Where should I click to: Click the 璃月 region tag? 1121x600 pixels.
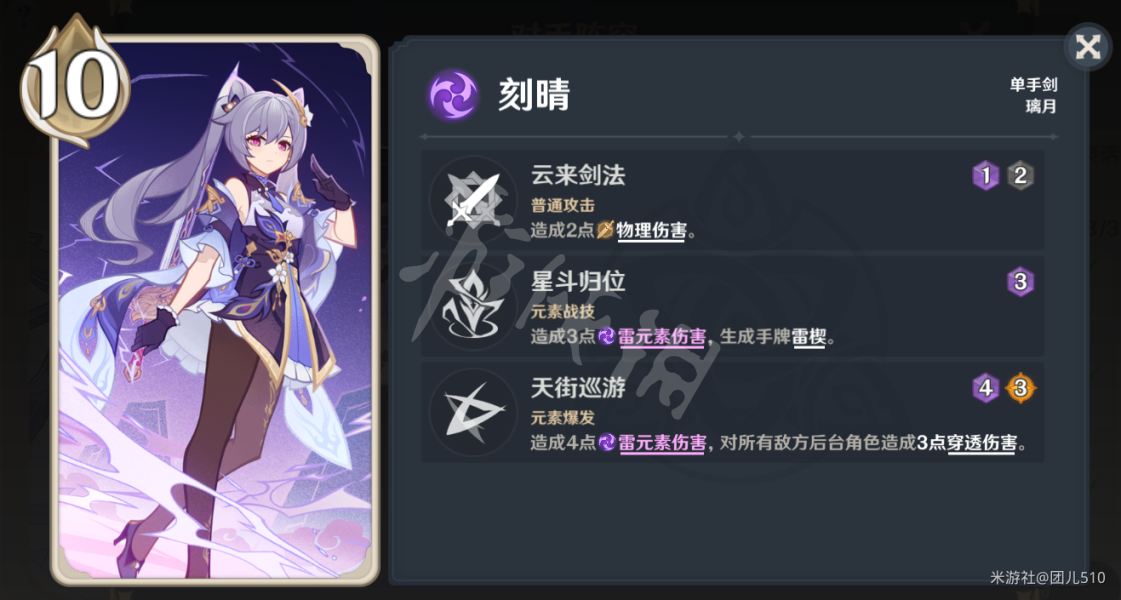pyautogui.click(x=1041, y=106)
